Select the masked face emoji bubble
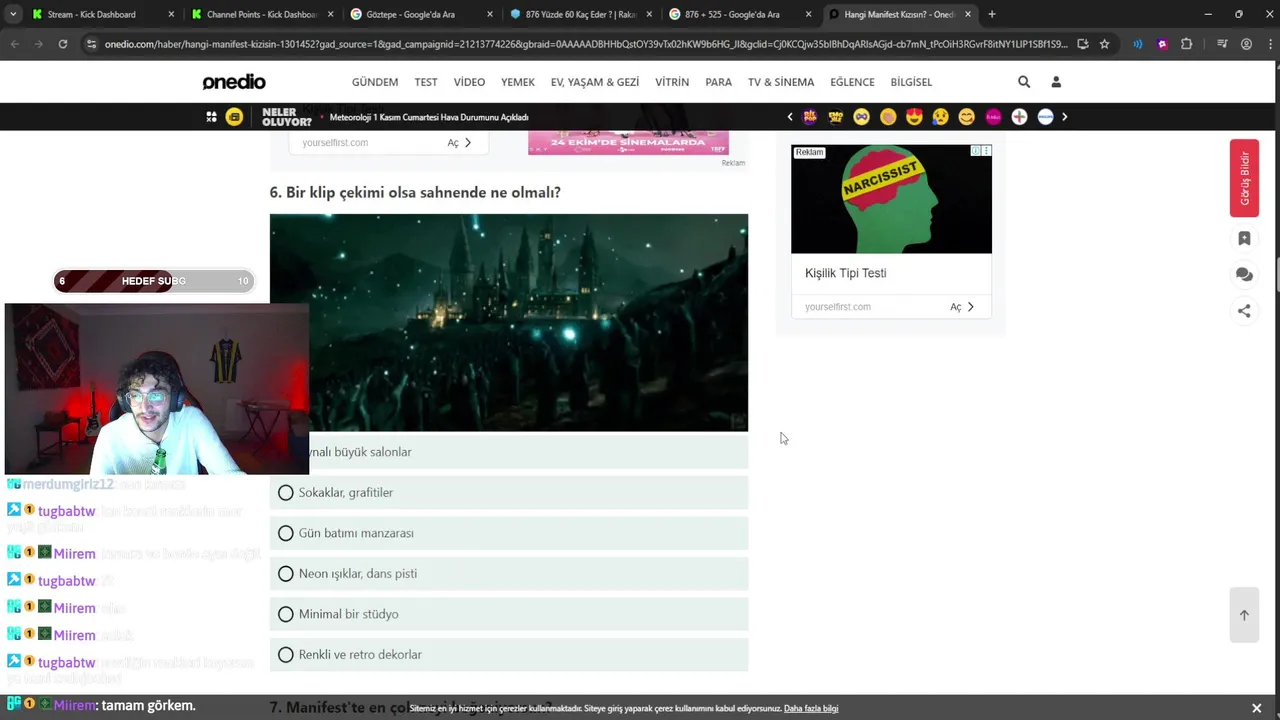 coord(862,117)
